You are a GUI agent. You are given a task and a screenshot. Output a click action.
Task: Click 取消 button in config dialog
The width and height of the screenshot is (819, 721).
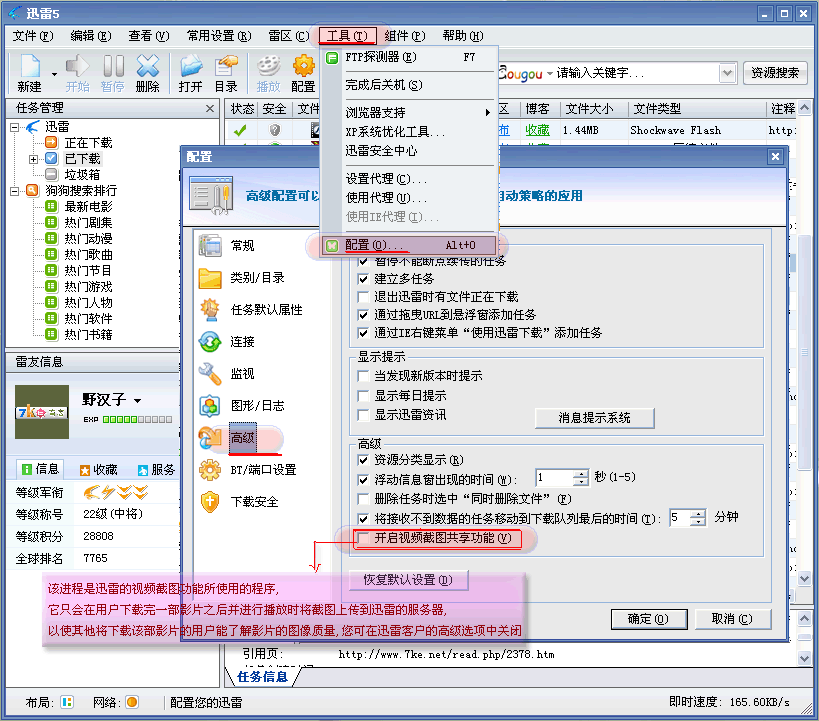[x=732, y=619]
